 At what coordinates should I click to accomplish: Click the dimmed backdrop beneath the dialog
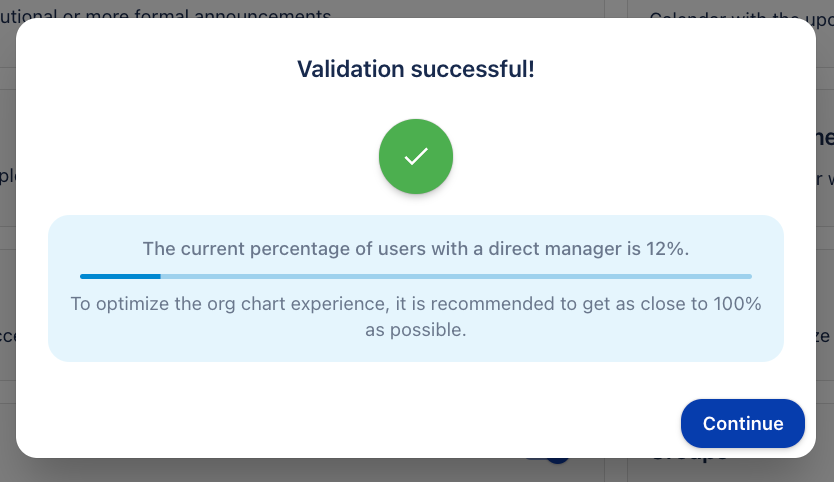point(300,470)
